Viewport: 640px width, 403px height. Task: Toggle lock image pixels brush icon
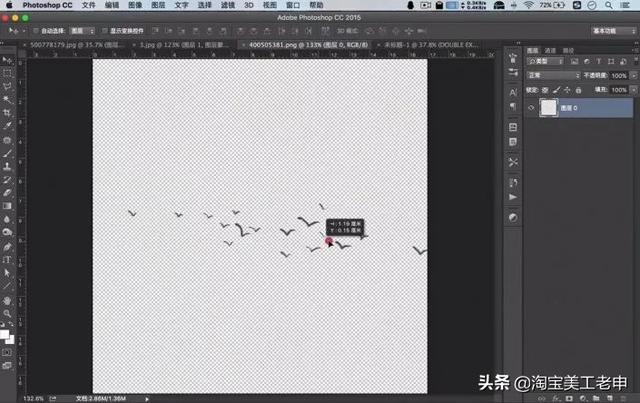point(556,90)
